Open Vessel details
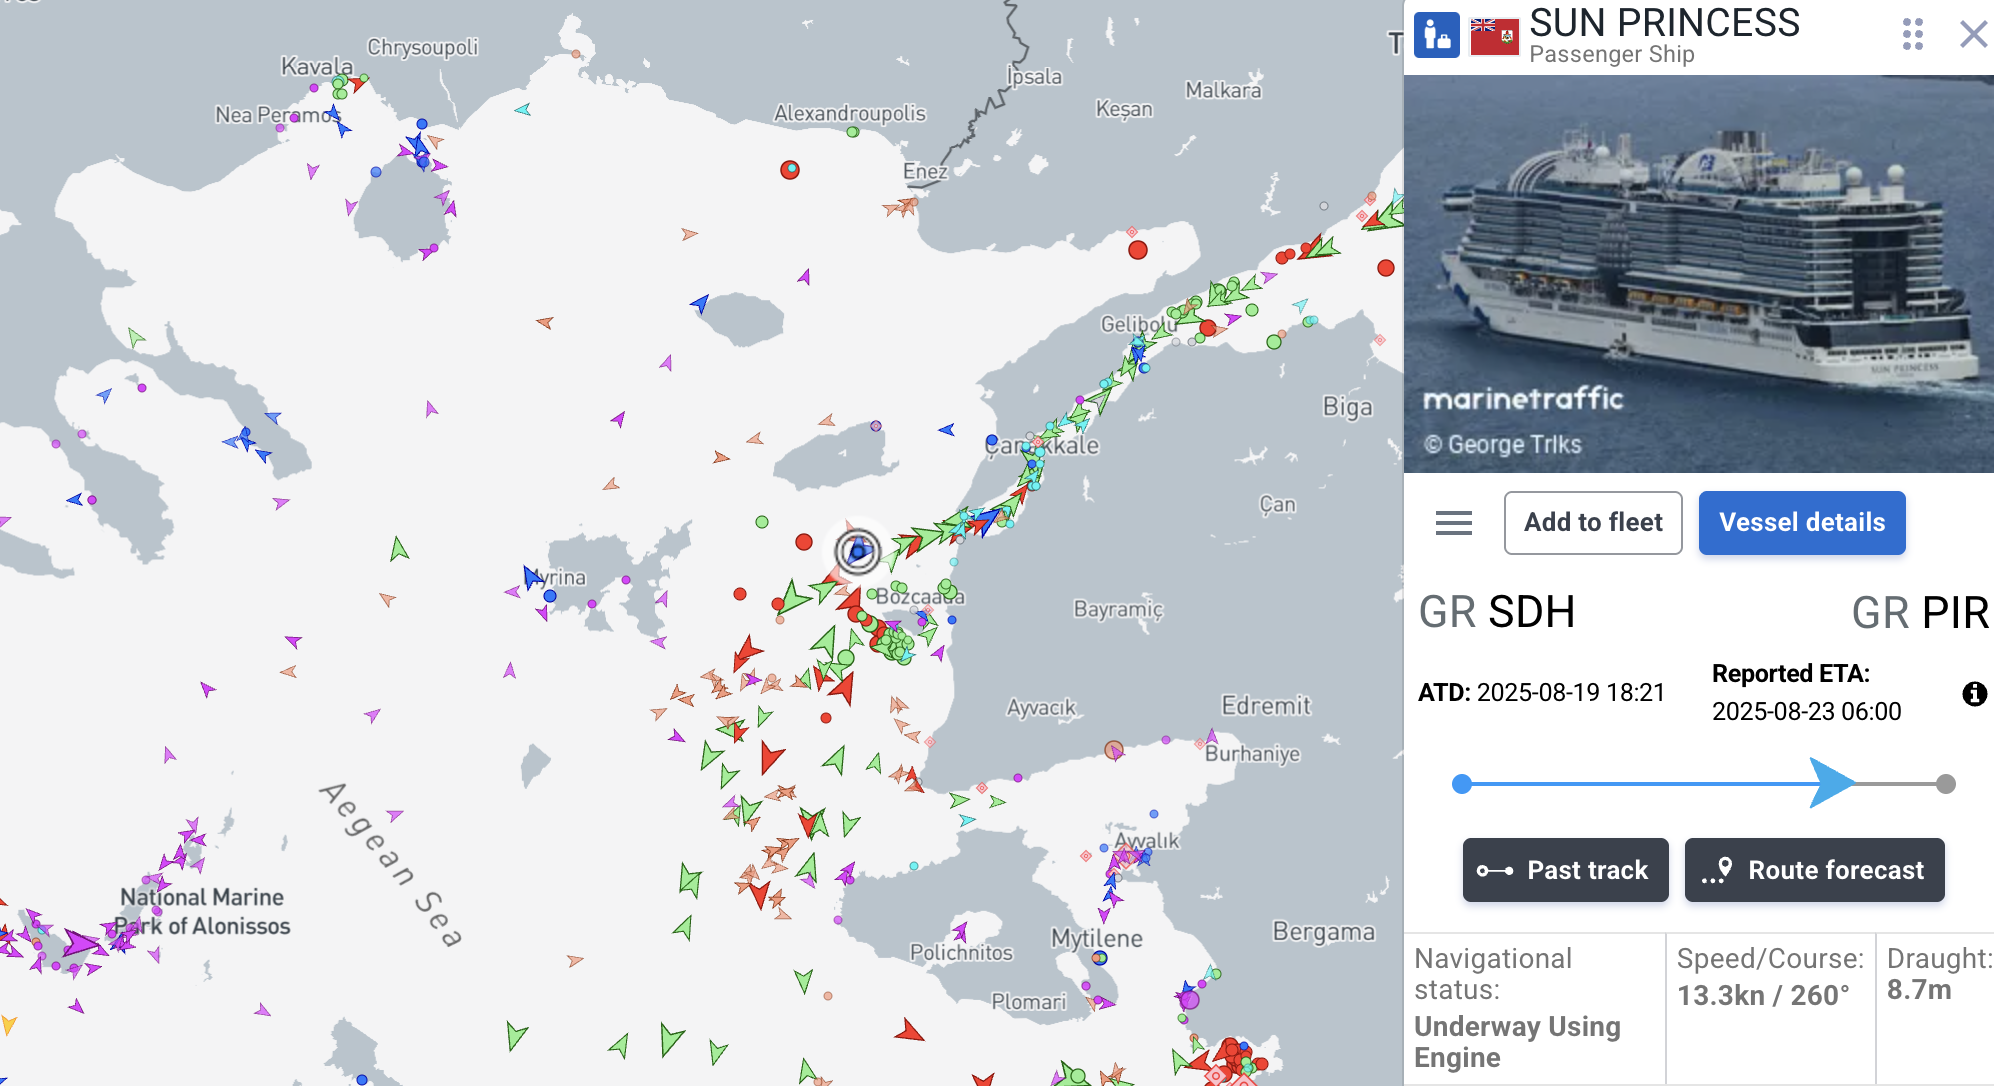1994x1086 pixels. (1802, 523)
